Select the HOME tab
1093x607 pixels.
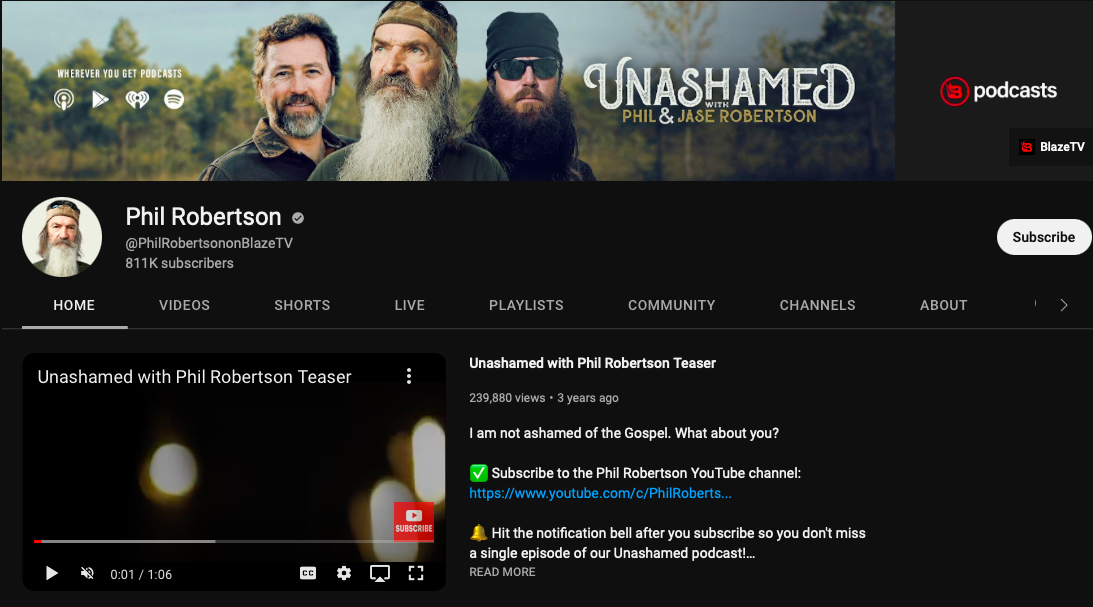click(x=74, y=305)
